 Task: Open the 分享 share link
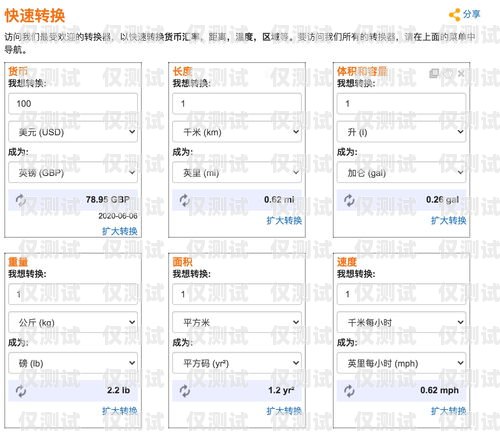click(471, 14)
